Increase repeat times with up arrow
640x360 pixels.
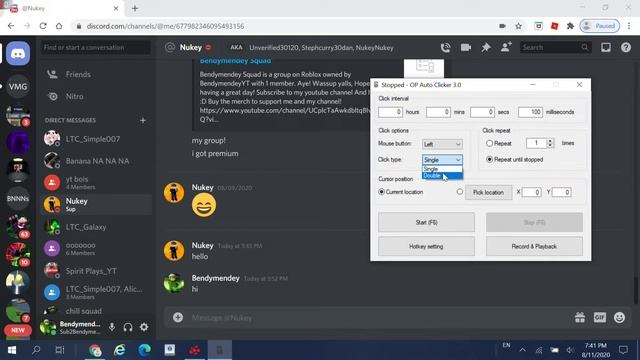click(x=550, y=141)
